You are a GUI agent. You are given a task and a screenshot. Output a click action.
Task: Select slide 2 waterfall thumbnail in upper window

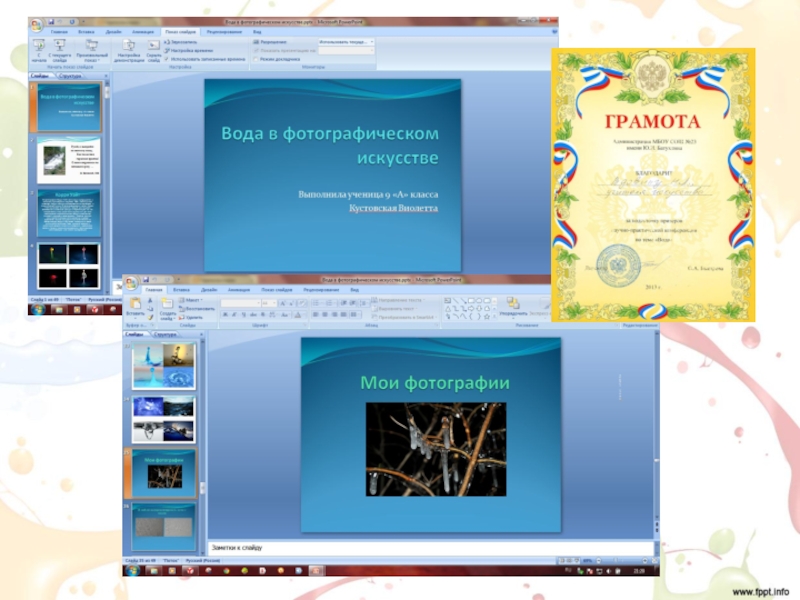pyautogui.click(x=69, y=161)
